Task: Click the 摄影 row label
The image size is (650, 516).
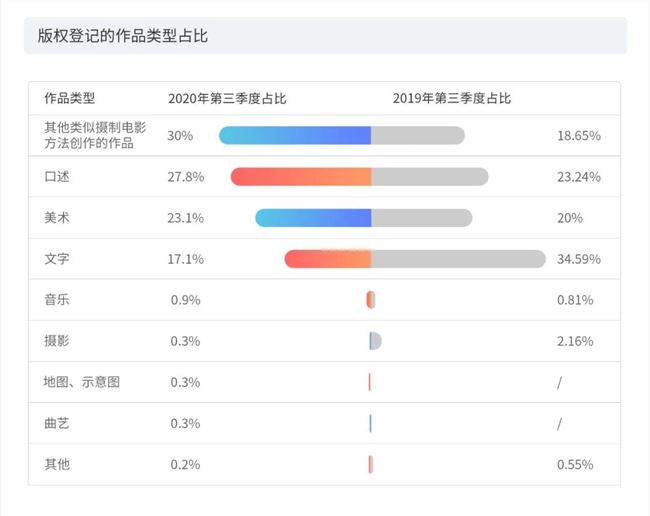Action: (x=57, y=341)
